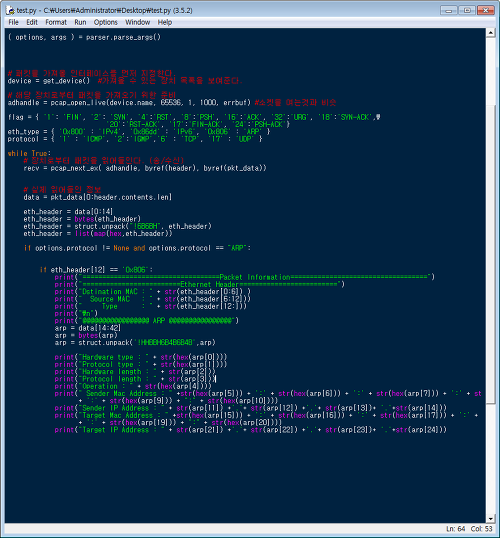
Task: Click the 'Target IP Address' print line
Action: (x=251, y=430)
